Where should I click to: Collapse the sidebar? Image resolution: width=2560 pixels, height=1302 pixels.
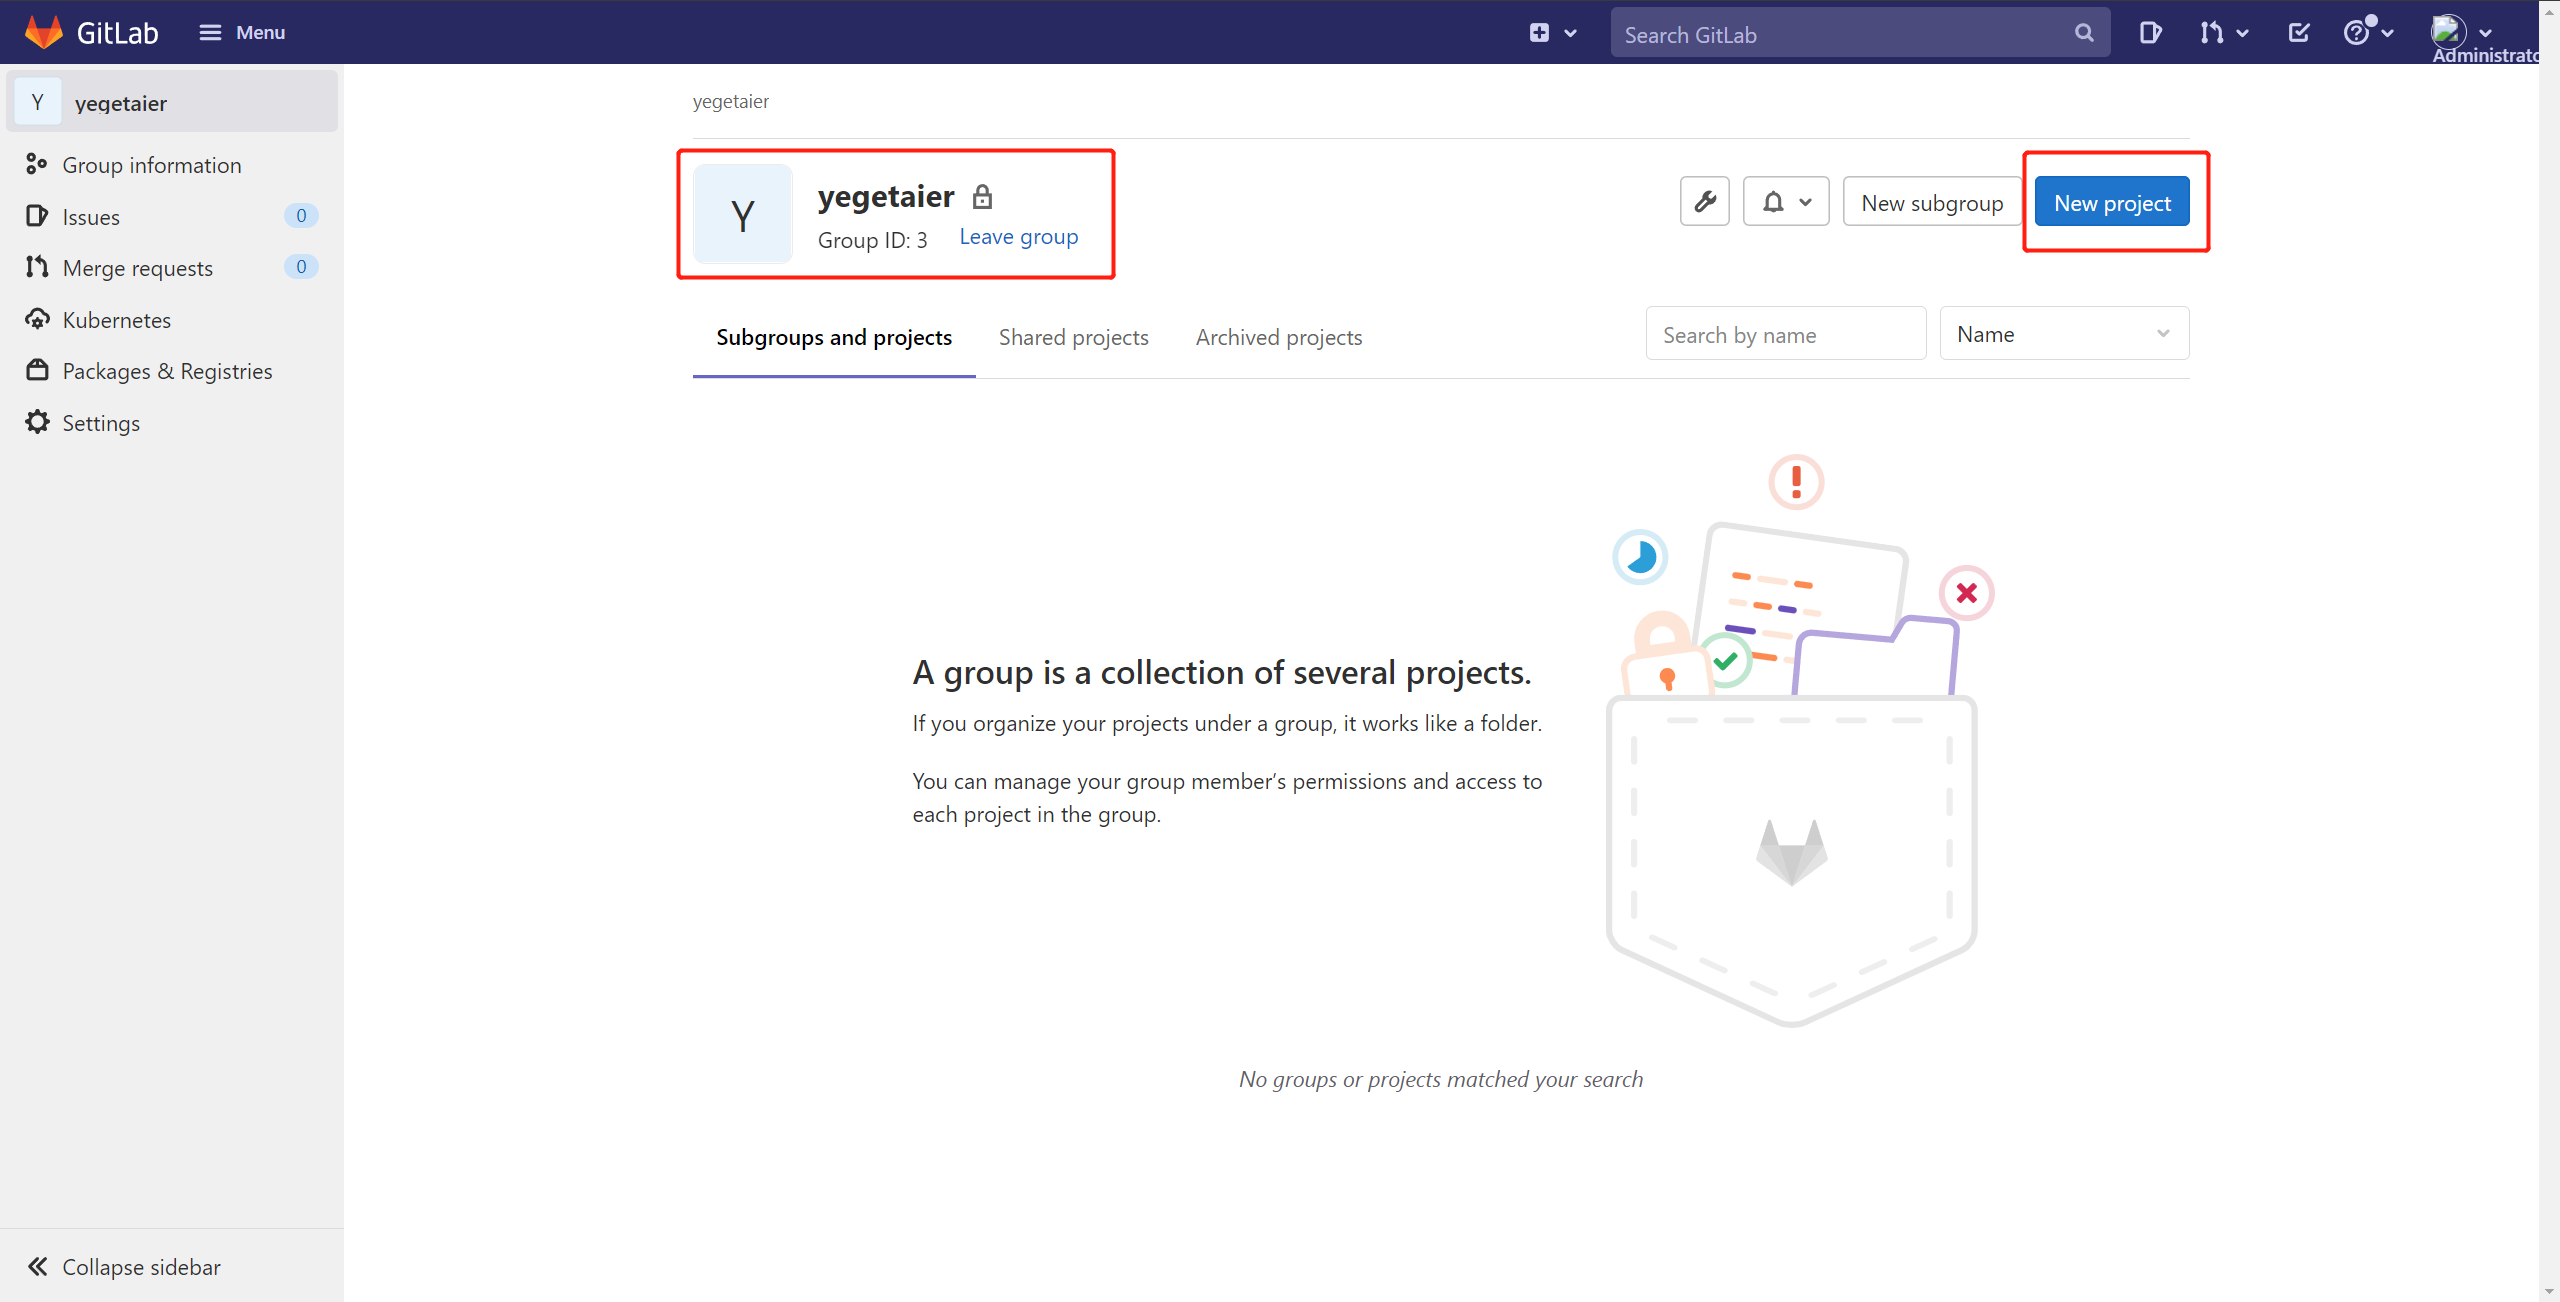(x=124, y=1267)
